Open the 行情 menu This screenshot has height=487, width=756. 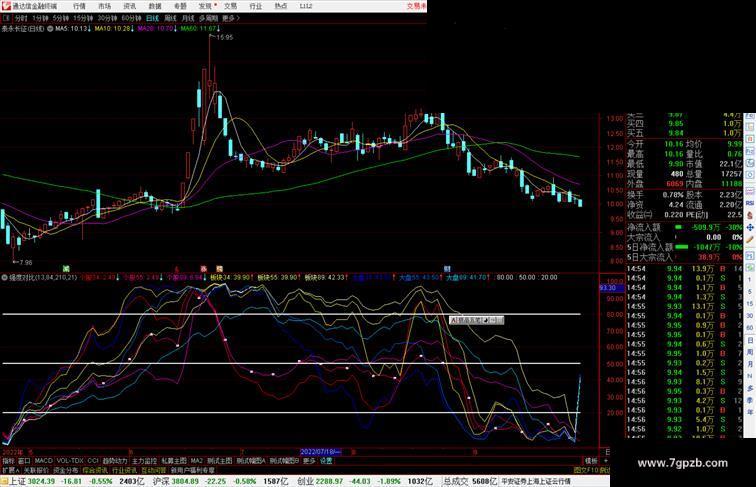coord(79,6)
